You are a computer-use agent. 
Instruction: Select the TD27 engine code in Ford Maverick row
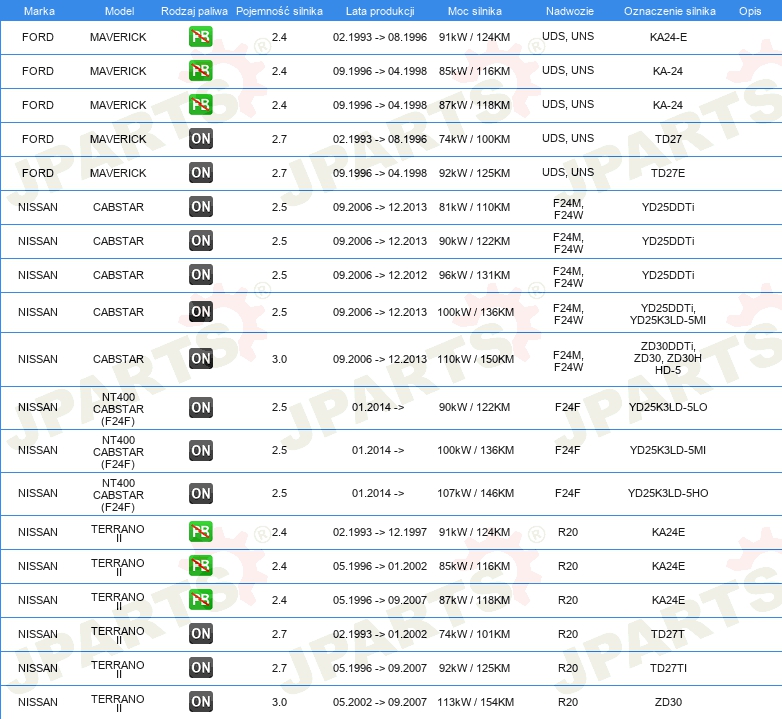[x=668, y=139]
